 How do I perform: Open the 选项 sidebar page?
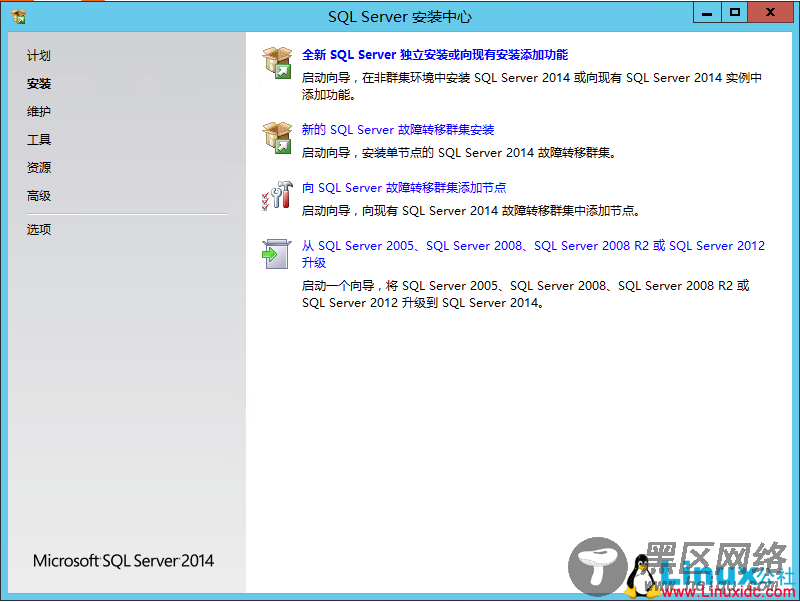tap(39, 230)
